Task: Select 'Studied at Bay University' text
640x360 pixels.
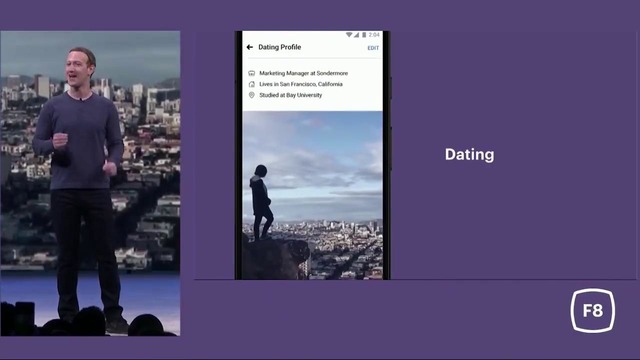Action: (x=291, y=95)
